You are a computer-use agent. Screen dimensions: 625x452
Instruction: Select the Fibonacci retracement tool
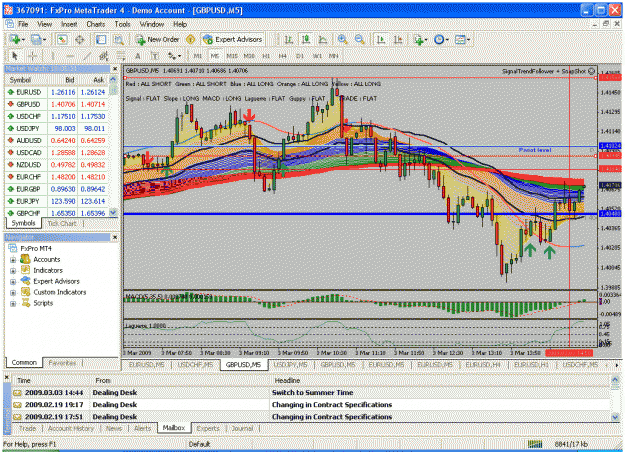coord(121,56)
